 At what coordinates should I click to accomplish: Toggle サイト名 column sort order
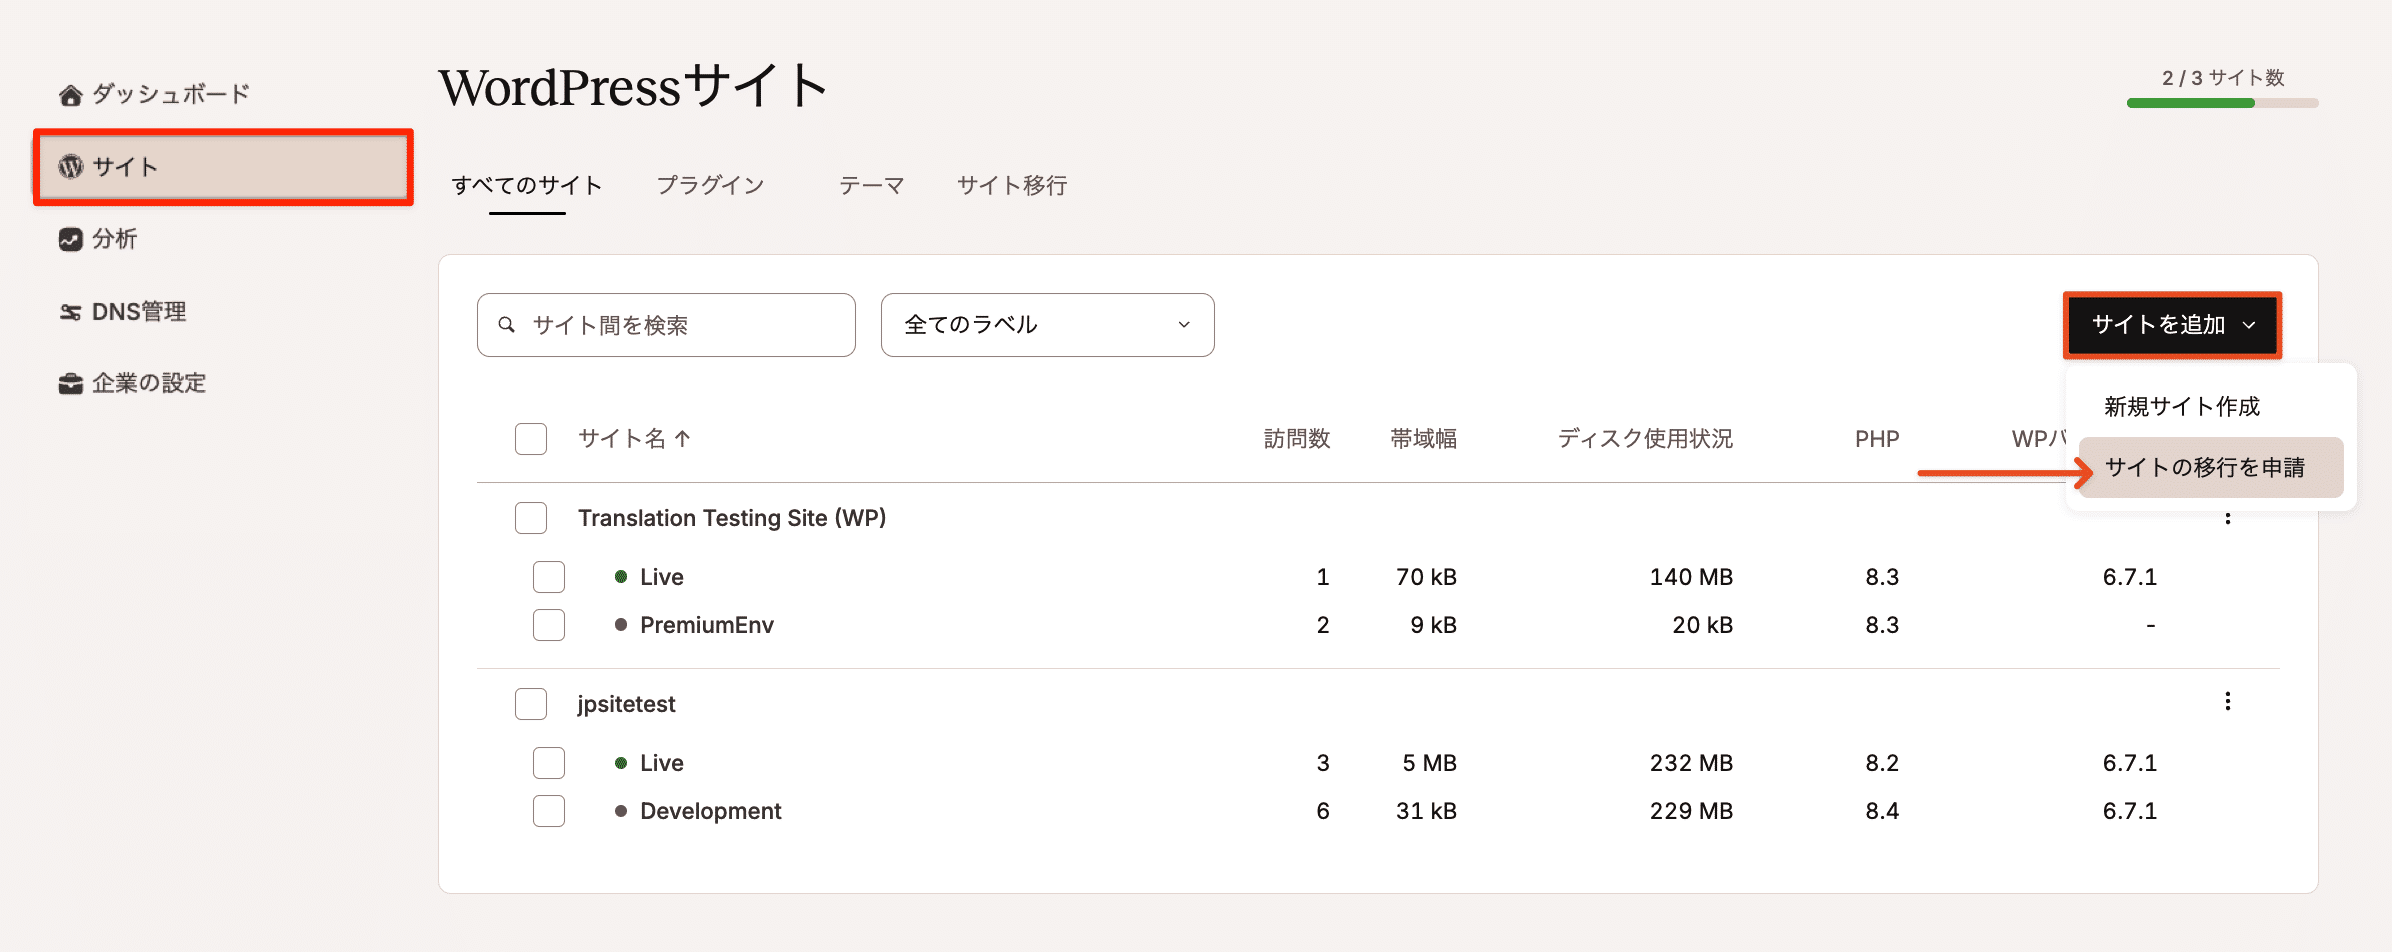click(x=635, y=438)
